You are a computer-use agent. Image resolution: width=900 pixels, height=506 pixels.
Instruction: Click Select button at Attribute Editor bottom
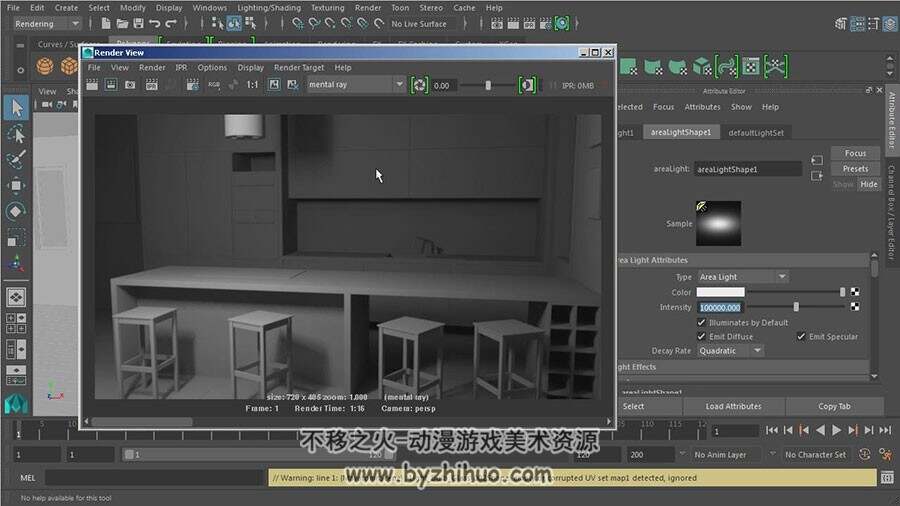click(633, 406)
